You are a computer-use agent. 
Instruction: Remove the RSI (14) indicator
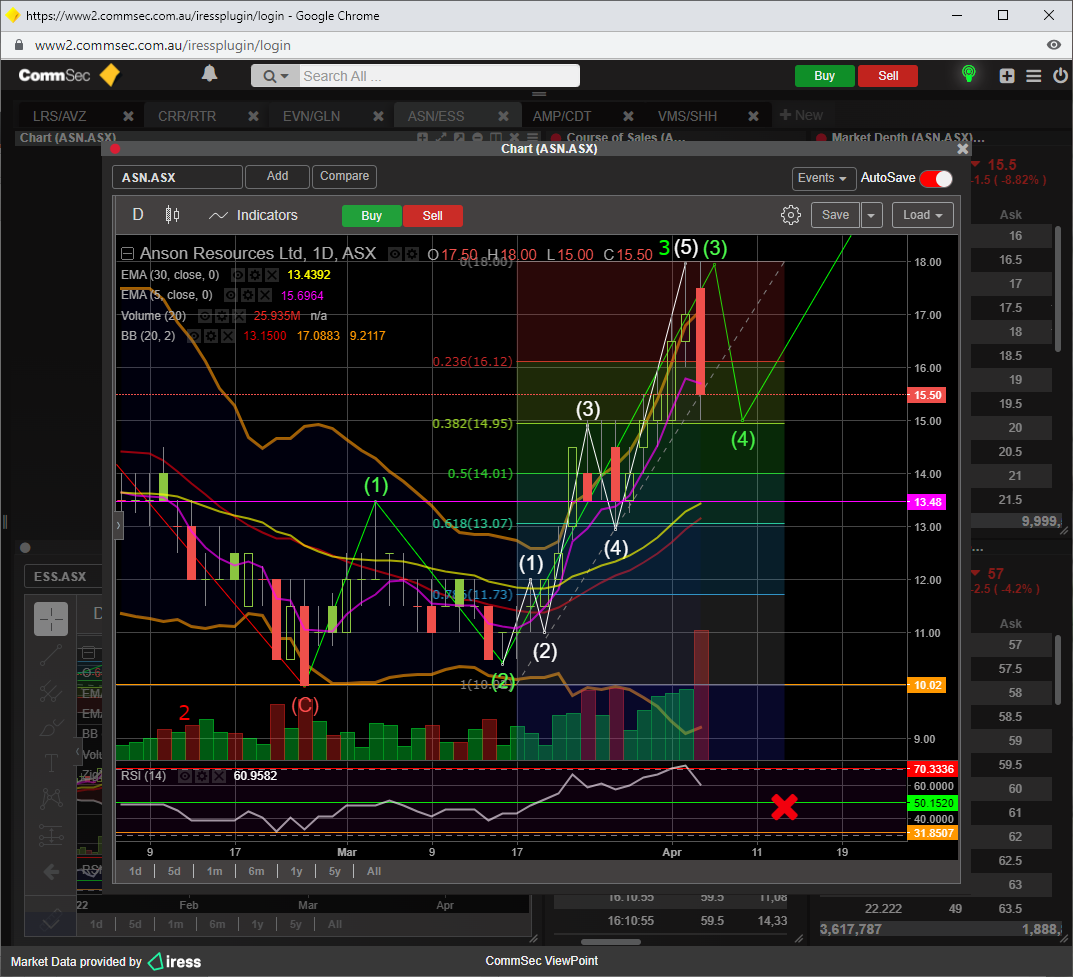point(218,776)
